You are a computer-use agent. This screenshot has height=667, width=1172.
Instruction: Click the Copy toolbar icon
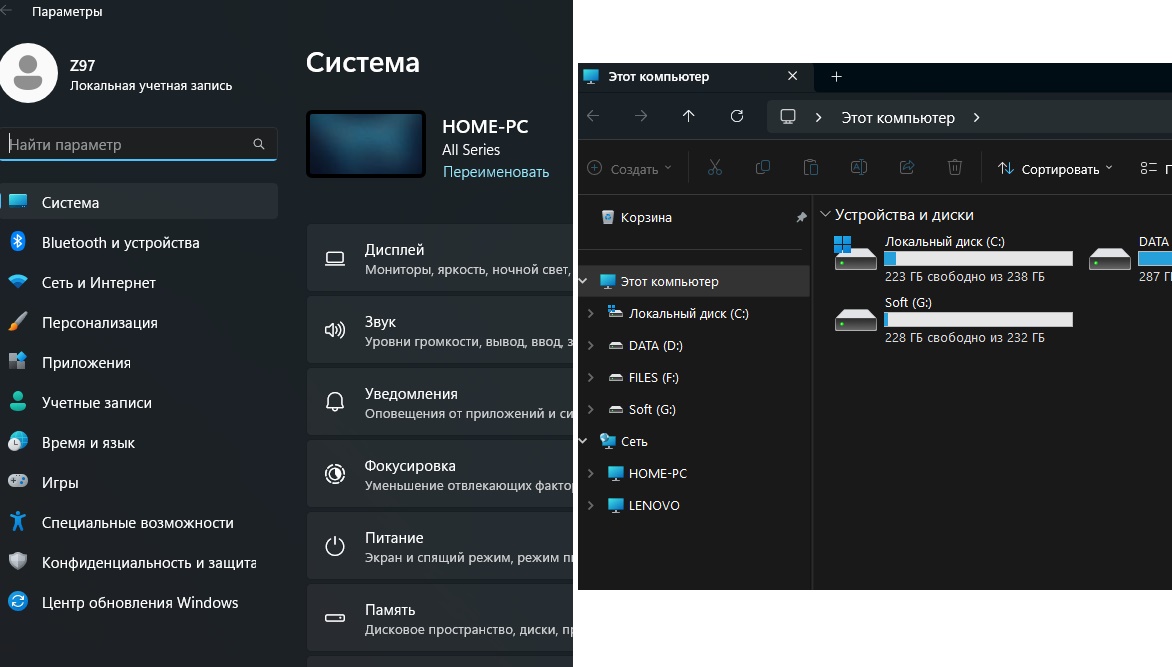(x=763, y=168)
